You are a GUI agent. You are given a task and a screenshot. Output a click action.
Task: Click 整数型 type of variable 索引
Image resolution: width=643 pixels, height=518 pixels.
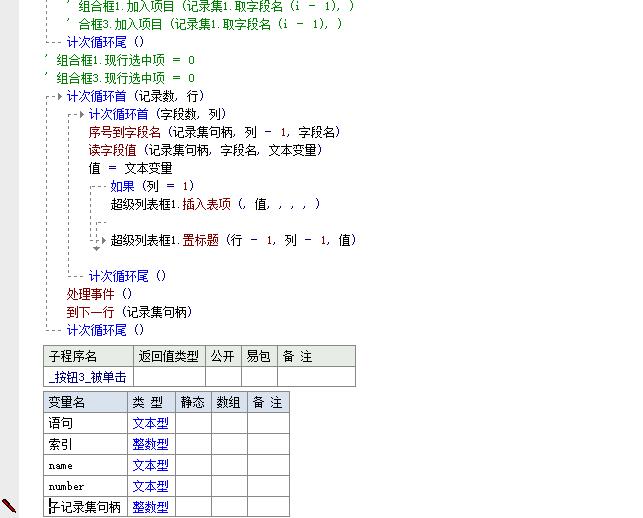150,444
